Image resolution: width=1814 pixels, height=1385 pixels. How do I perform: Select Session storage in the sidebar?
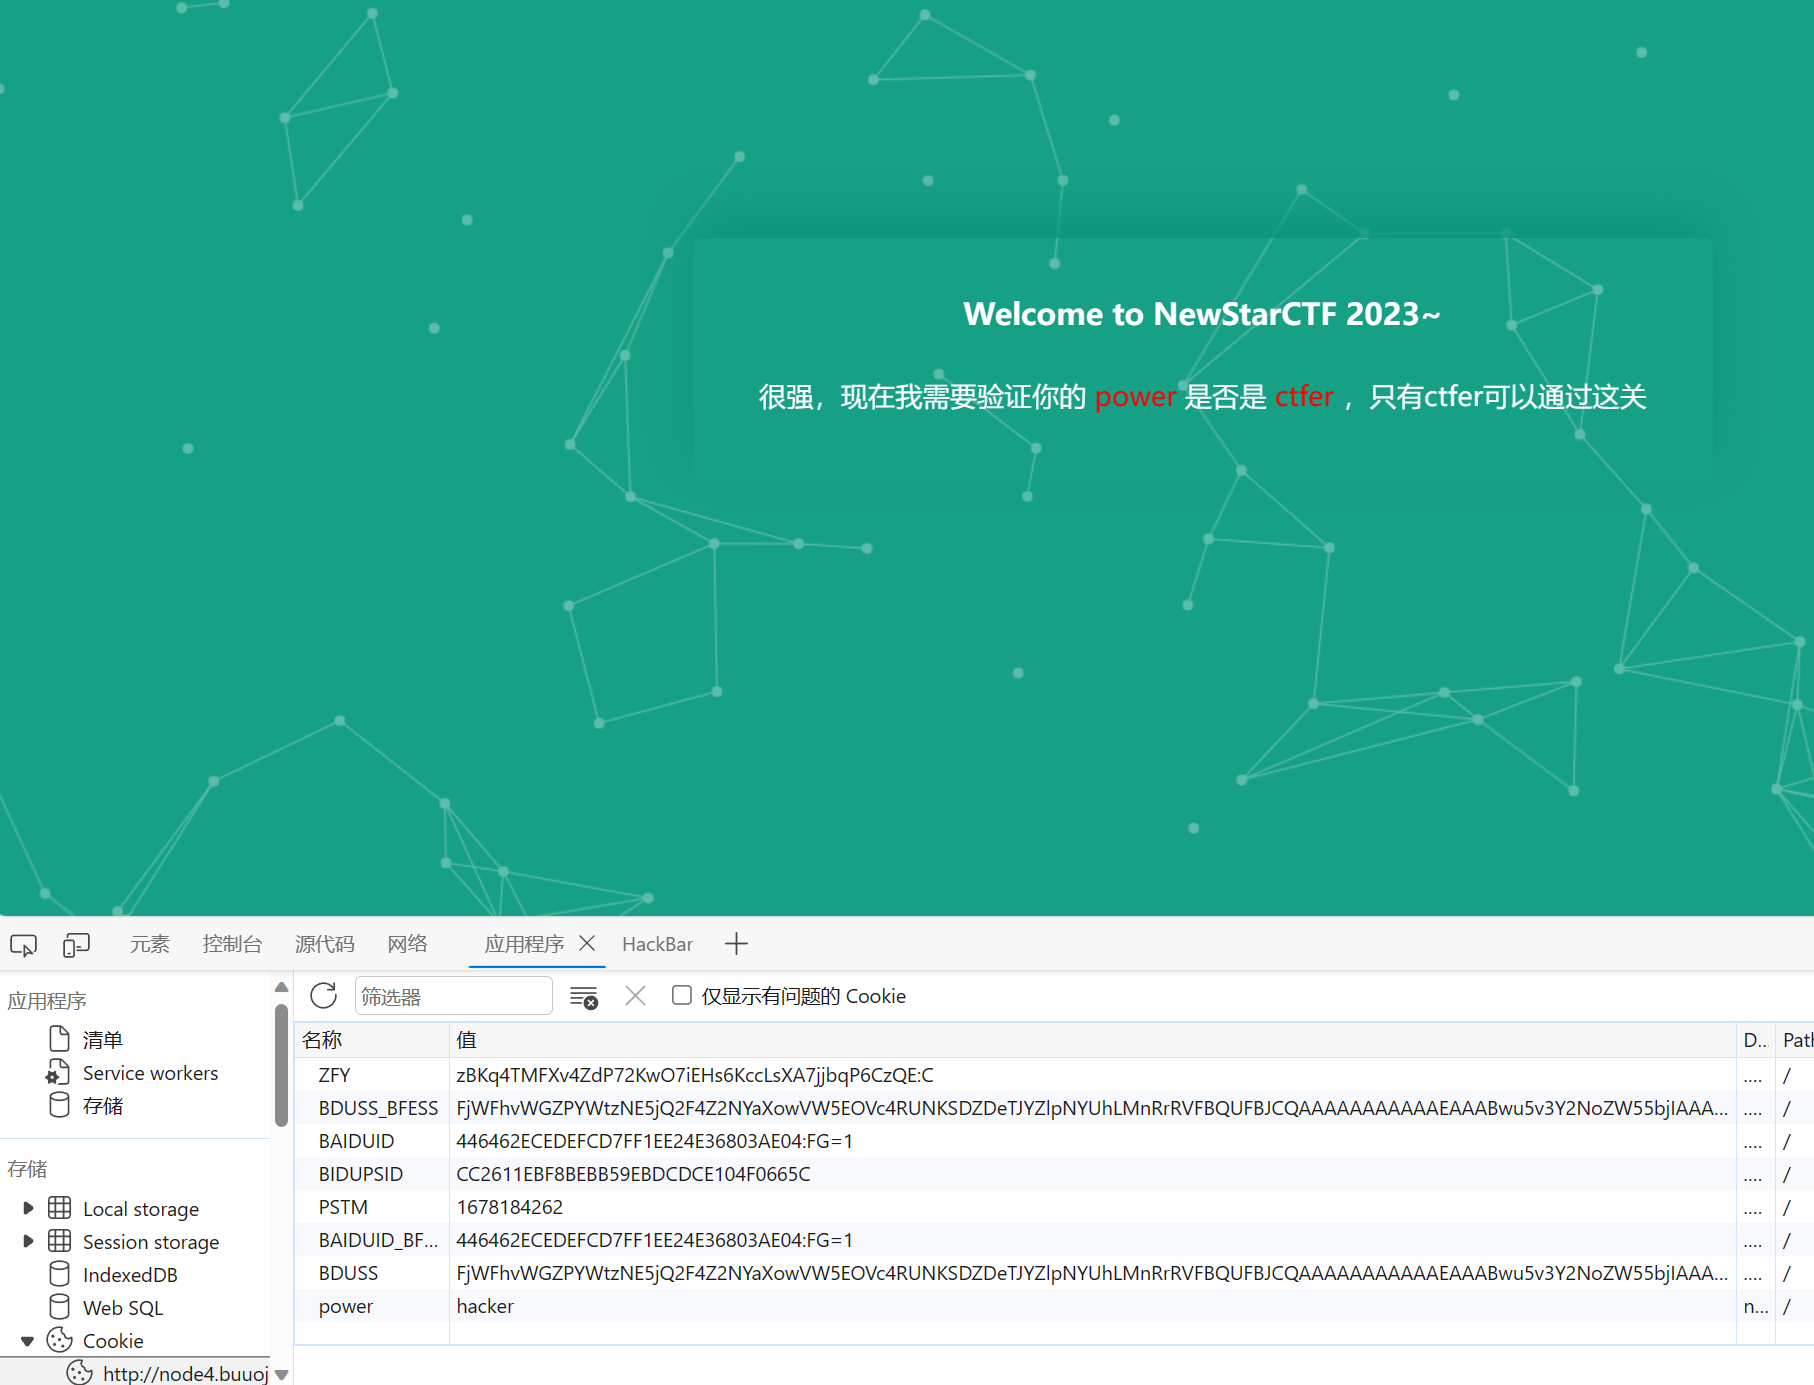tap(151, 1242)
